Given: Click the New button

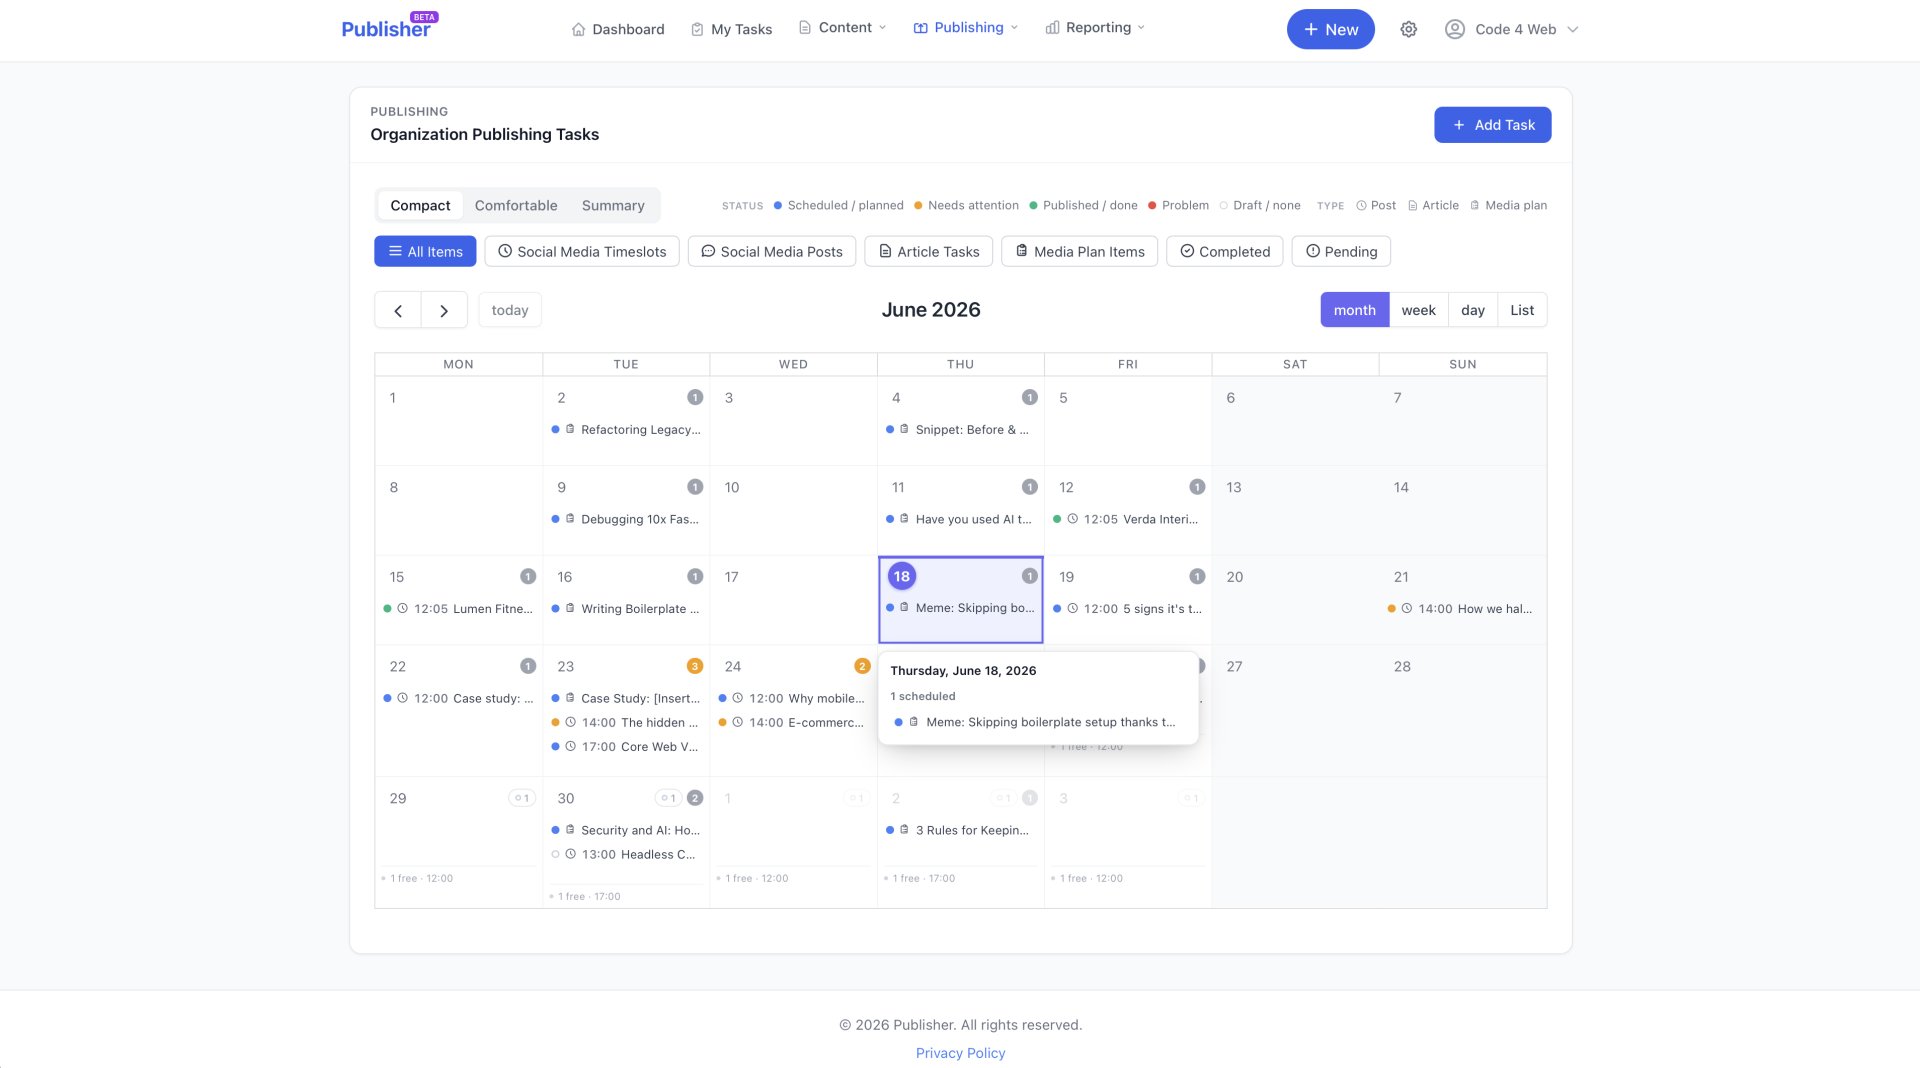Looking at the screenshot, I should pyautogui.click(x=1330, y=29).
